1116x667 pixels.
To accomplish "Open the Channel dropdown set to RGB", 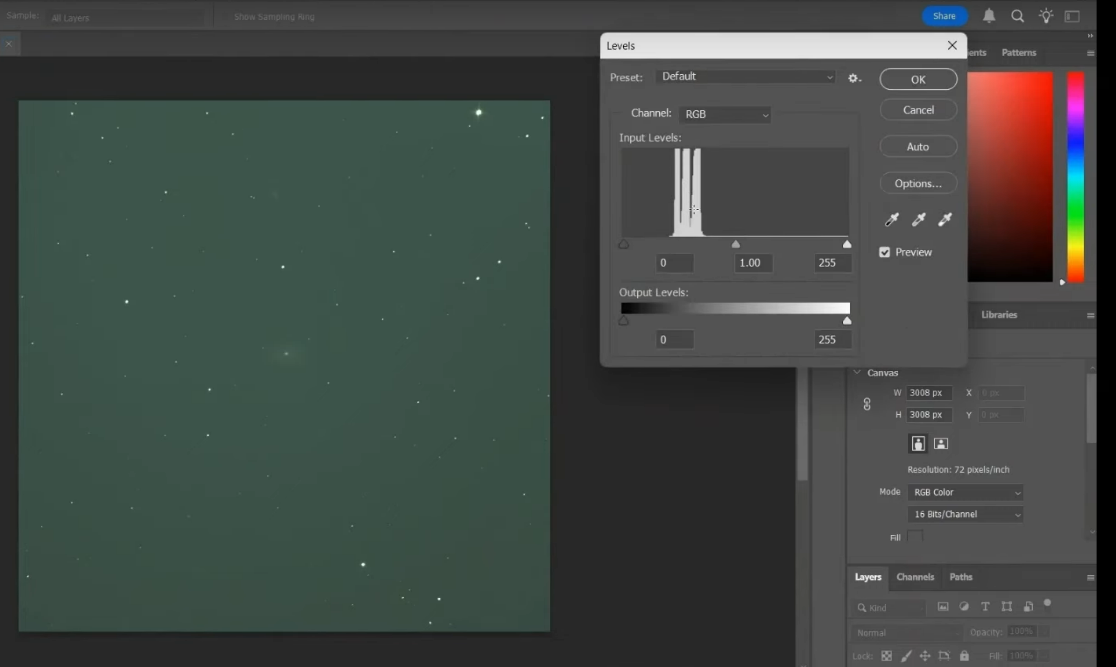I will tap(725, 114).
